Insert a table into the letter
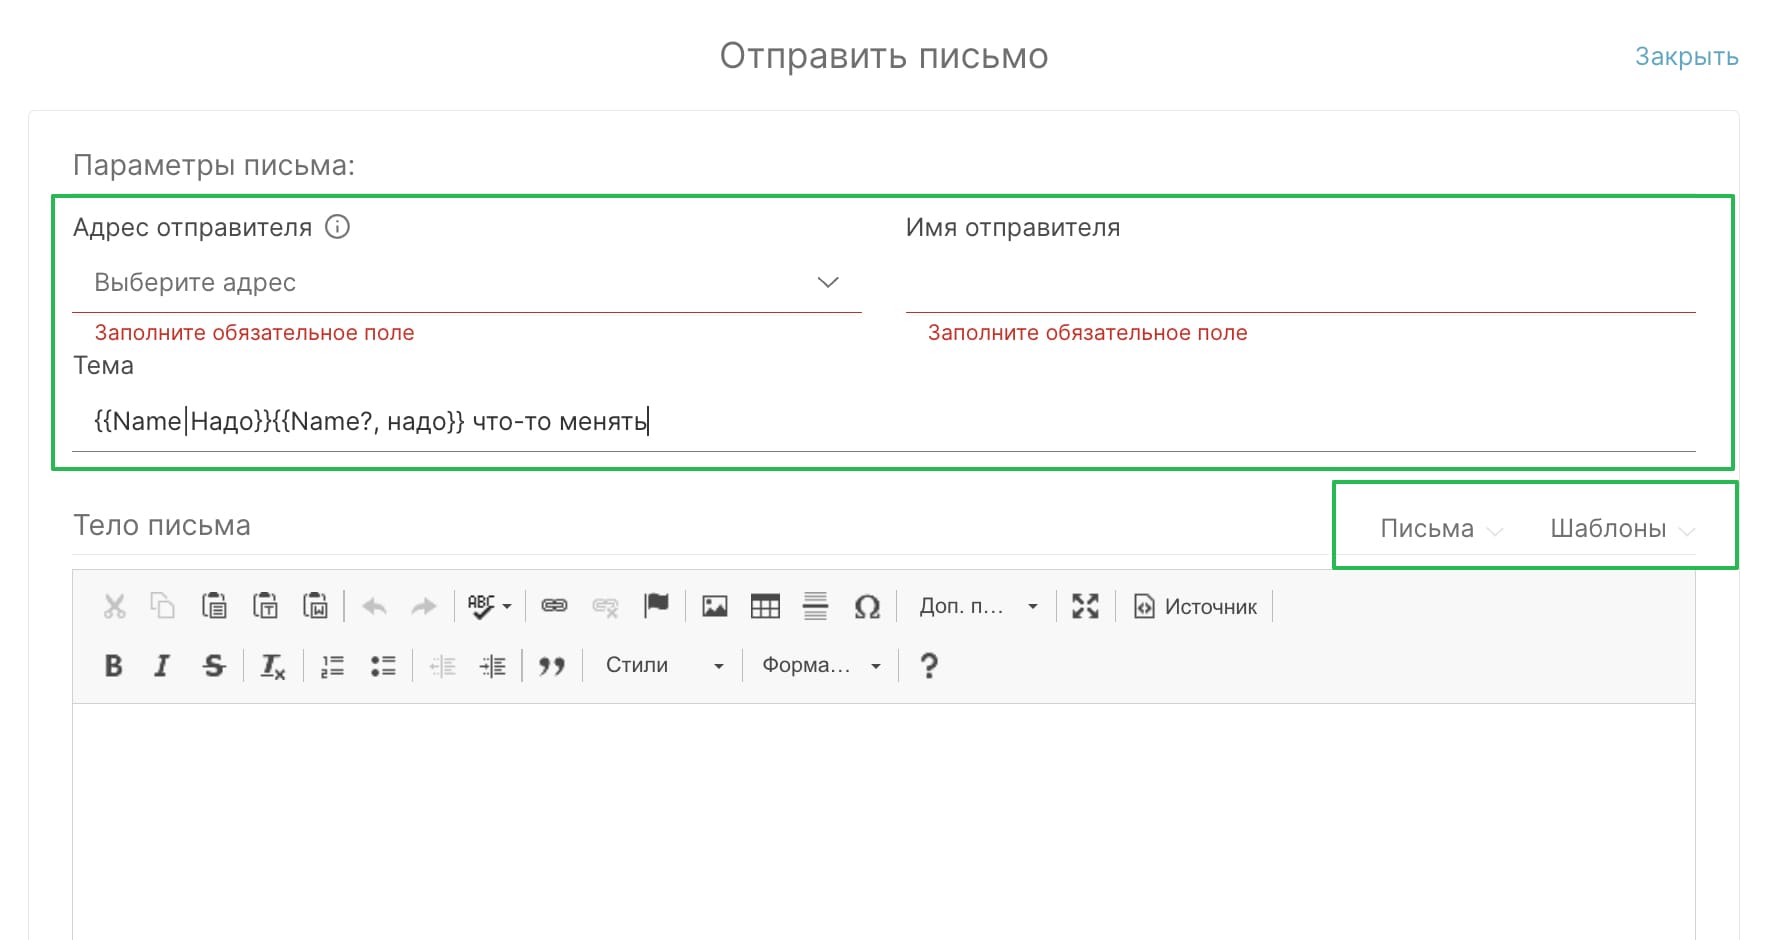 pos(765,606)
